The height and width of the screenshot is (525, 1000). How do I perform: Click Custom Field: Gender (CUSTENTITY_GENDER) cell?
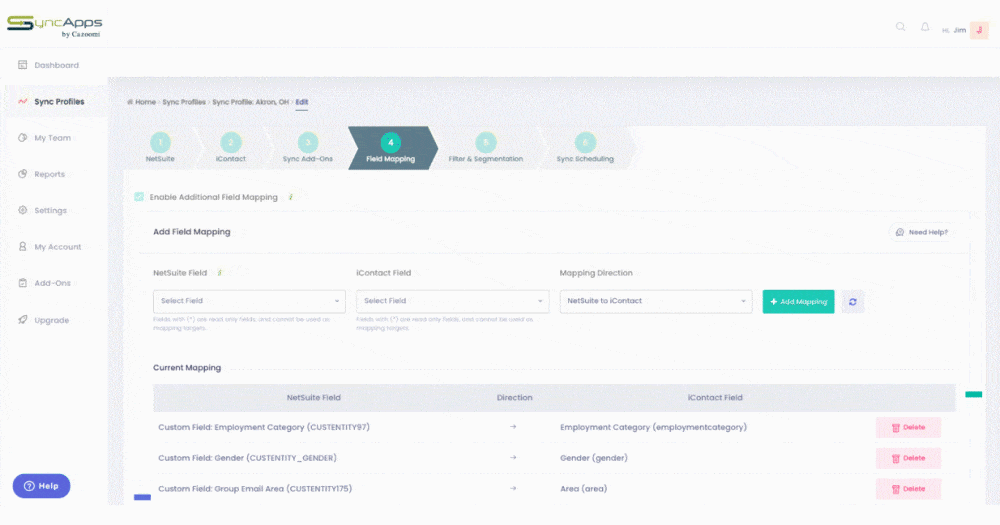pyautogui.click(x=247, y=458)
